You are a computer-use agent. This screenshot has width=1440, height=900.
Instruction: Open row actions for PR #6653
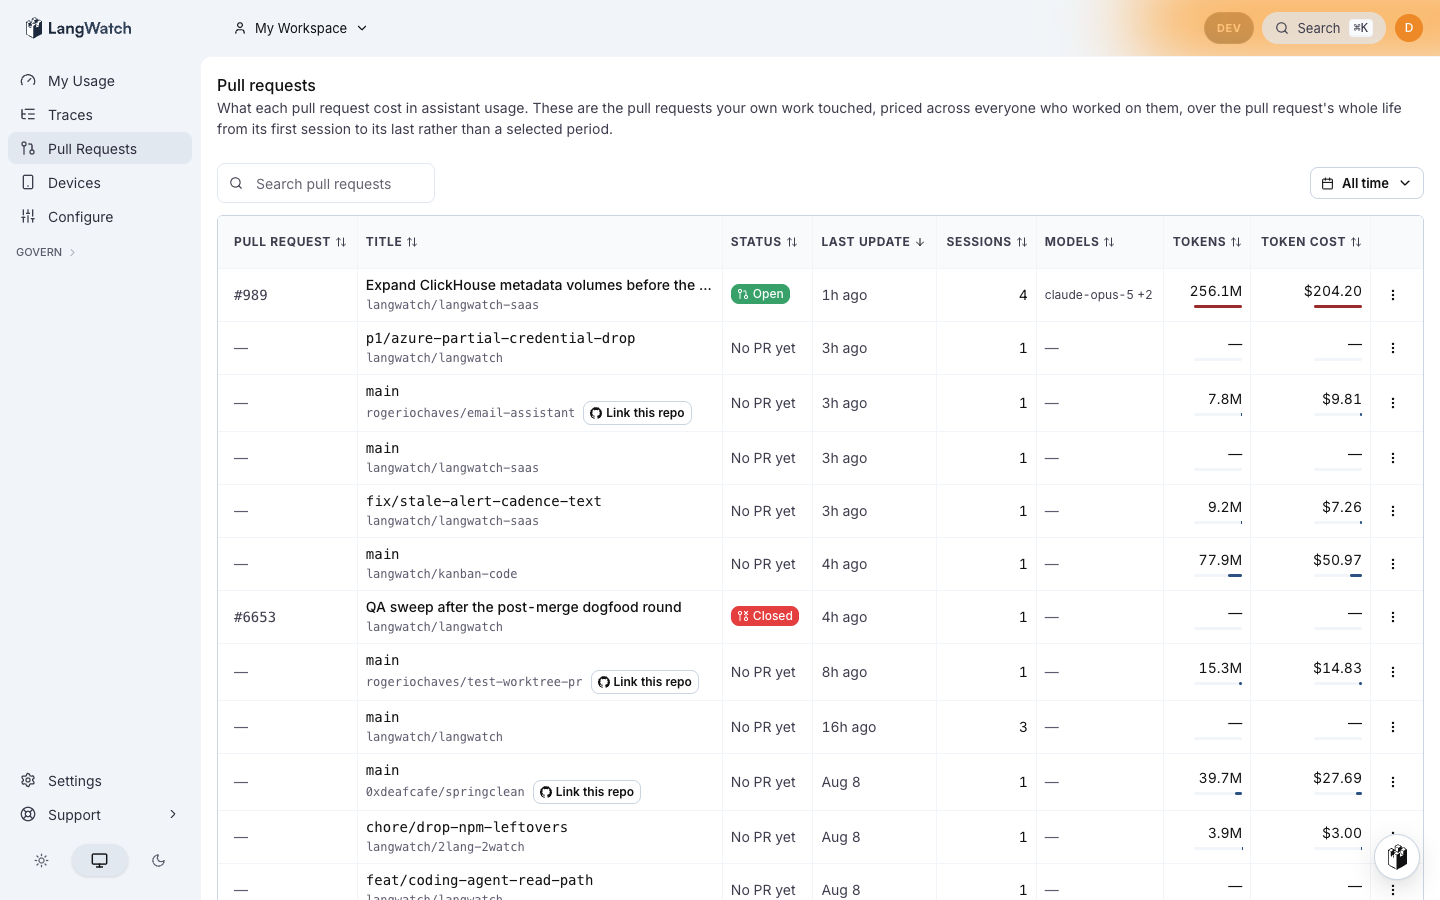[x=1393, y=617]
